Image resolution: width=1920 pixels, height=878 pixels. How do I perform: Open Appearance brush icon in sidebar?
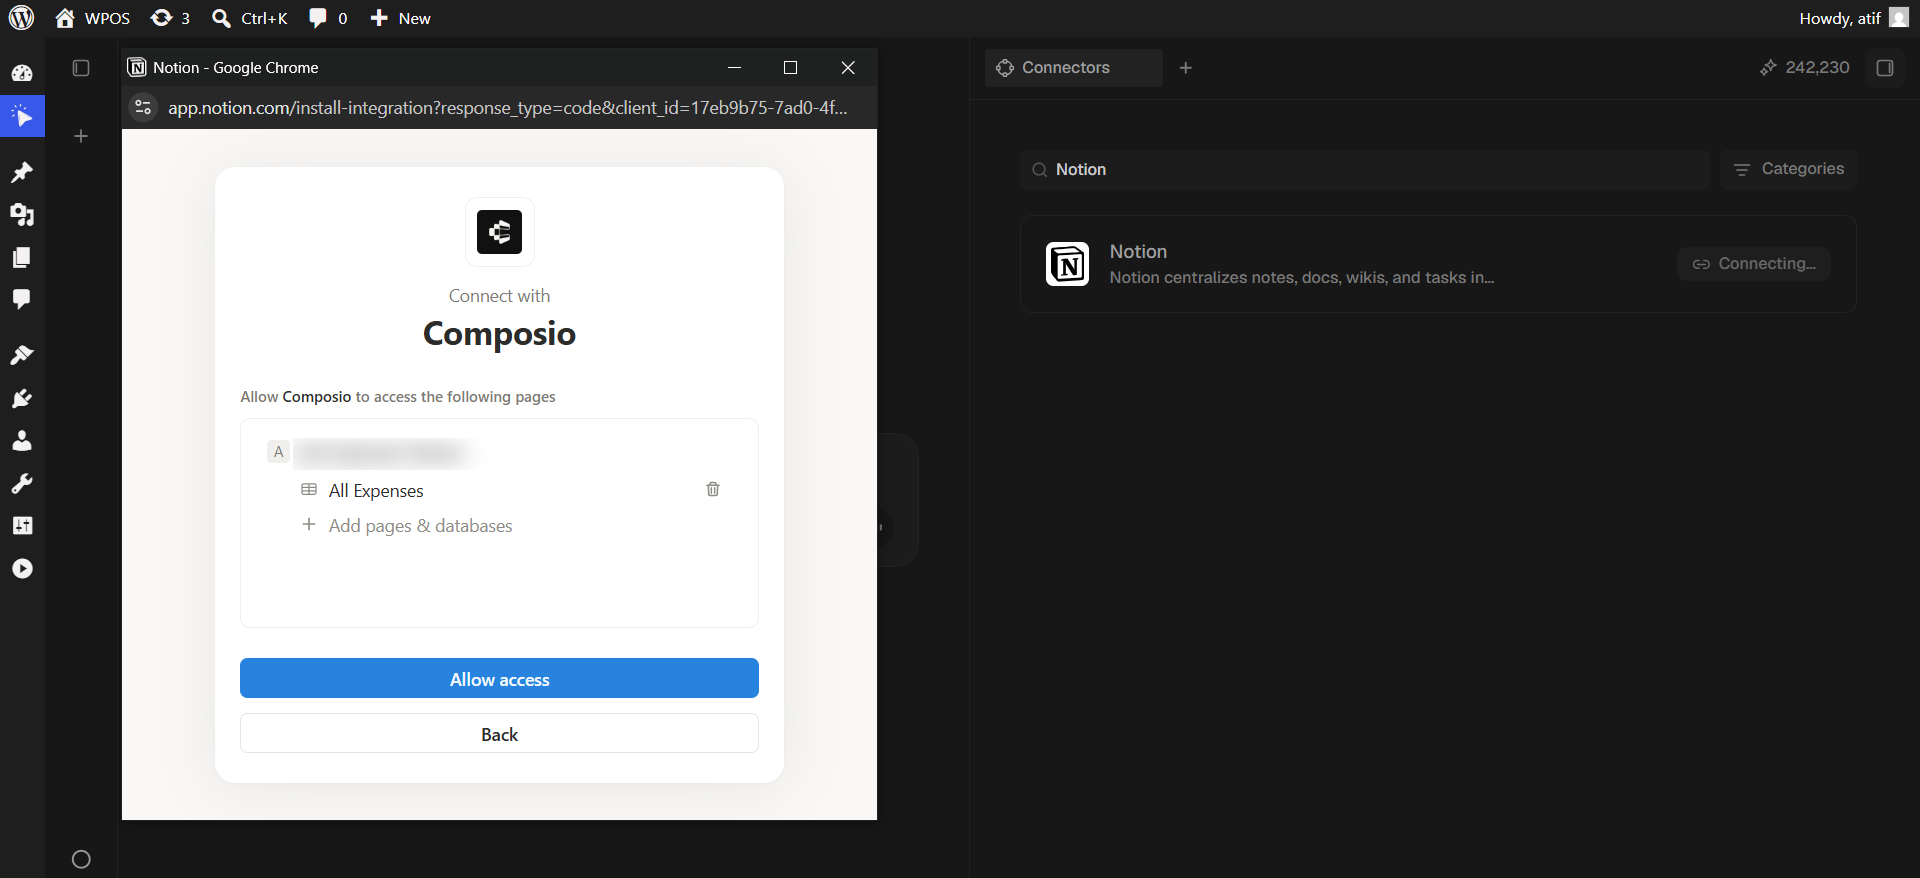[22, 355]
